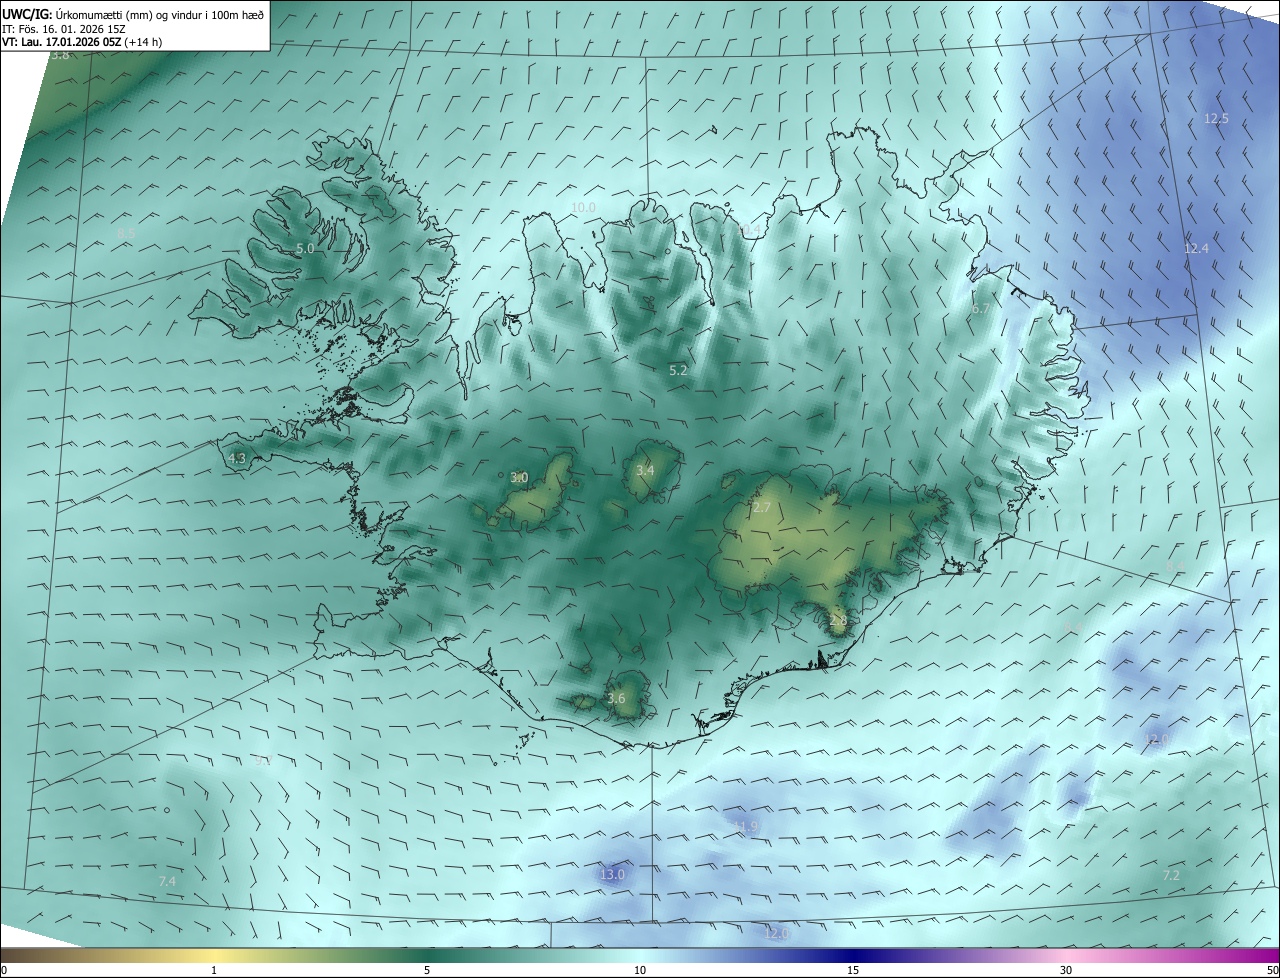This screenshot has width=1280, height=978.
Task: Click the 3.4 value on the central glacier
Action: 645,470
